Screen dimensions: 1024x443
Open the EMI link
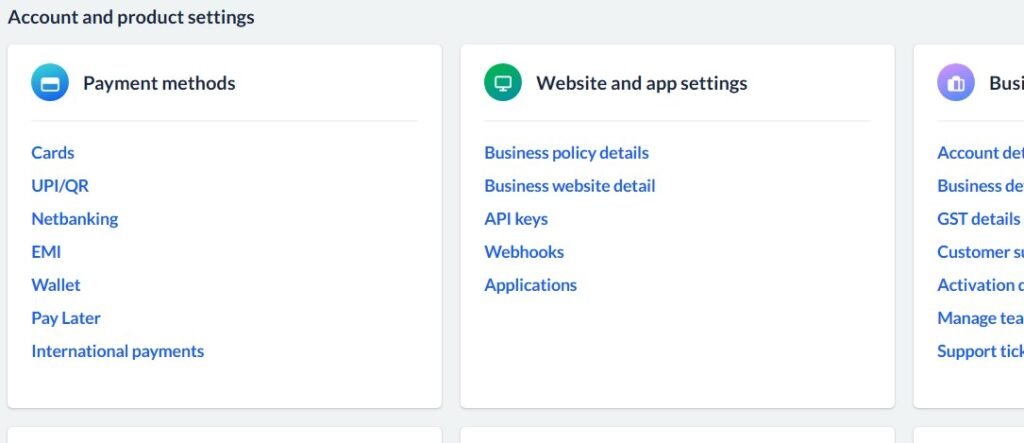tap(46, 252)
